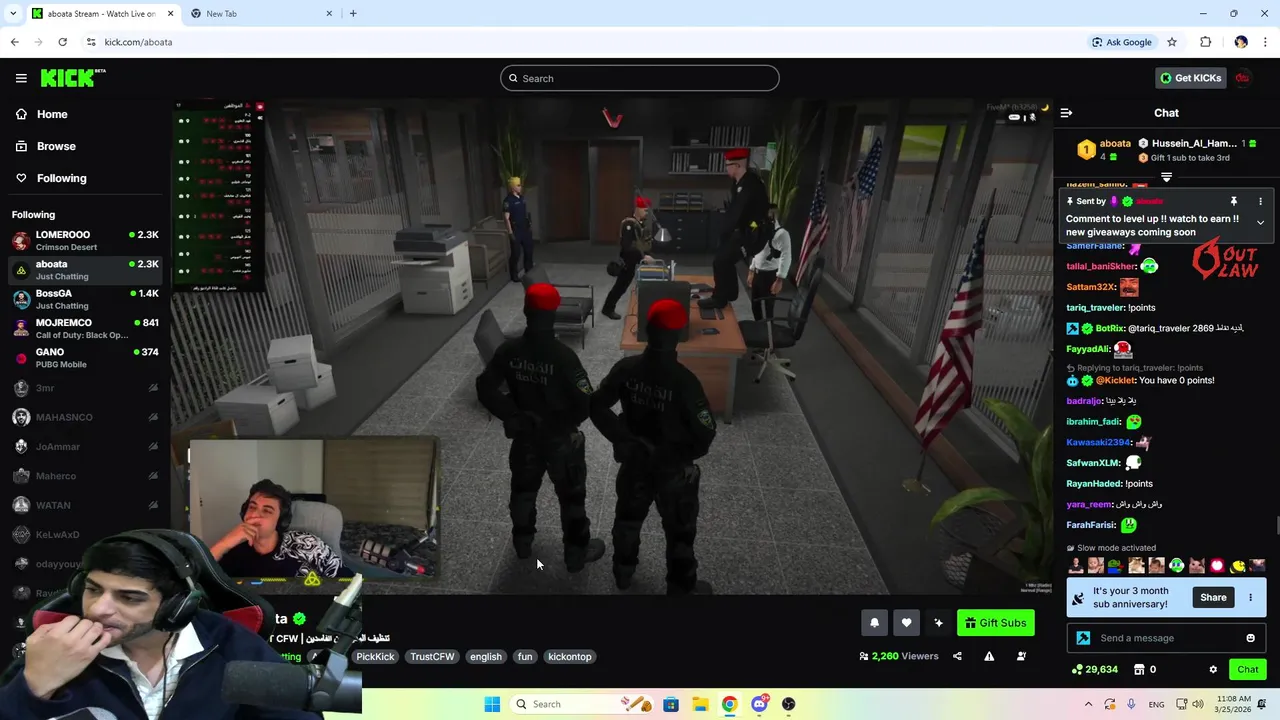Screen dimensions: 1280x720
Task: Expand the pinned message chevron
Action: (x=1260, y=222)
